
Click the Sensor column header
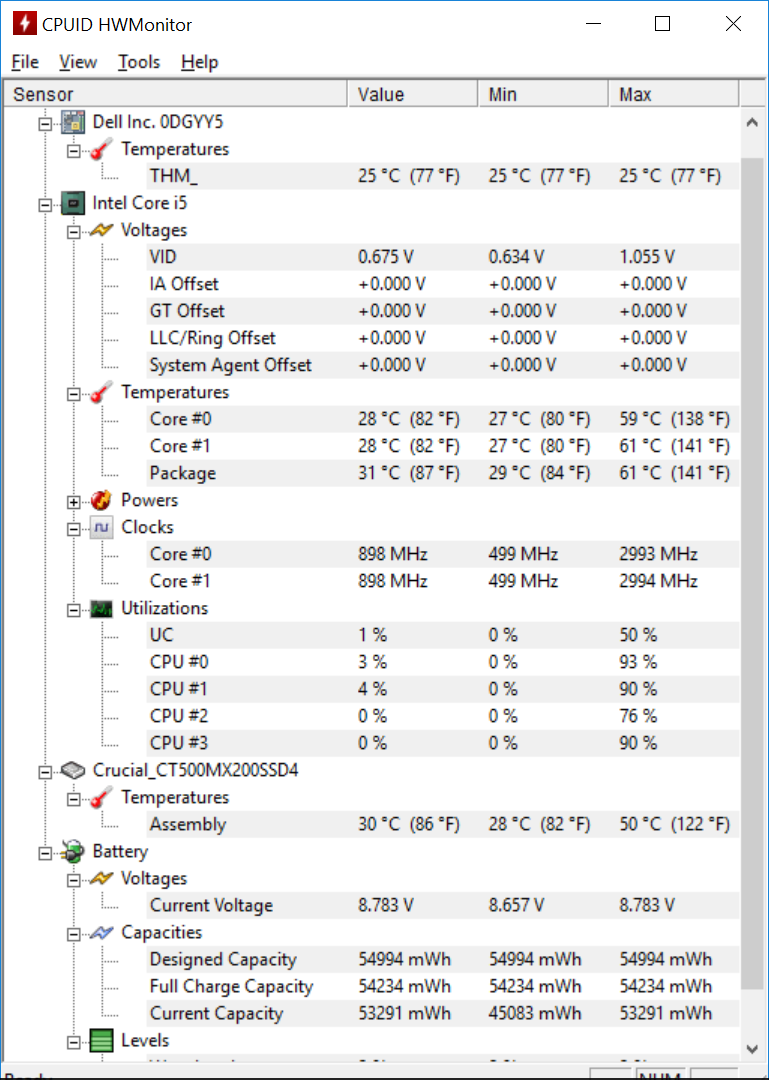(x=175, y=94)
